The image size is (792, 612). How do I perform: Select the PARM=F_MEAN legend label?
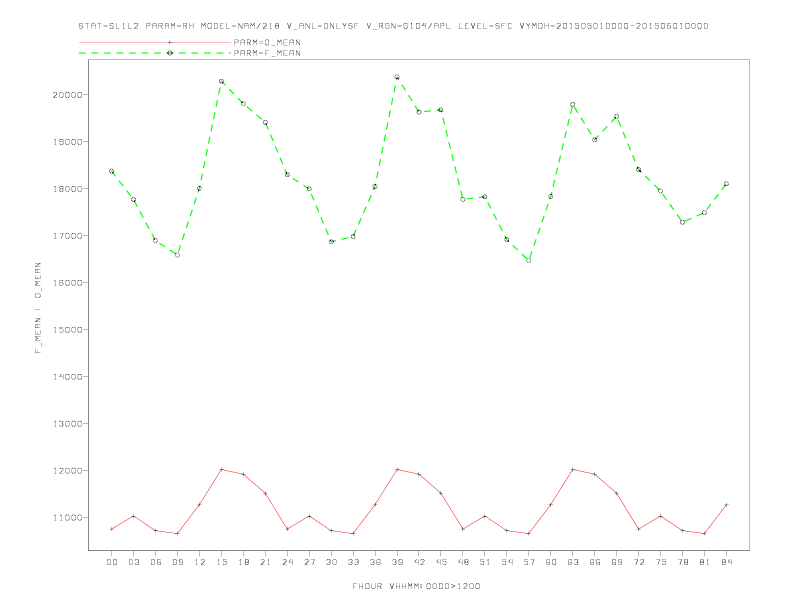point(267,53)
